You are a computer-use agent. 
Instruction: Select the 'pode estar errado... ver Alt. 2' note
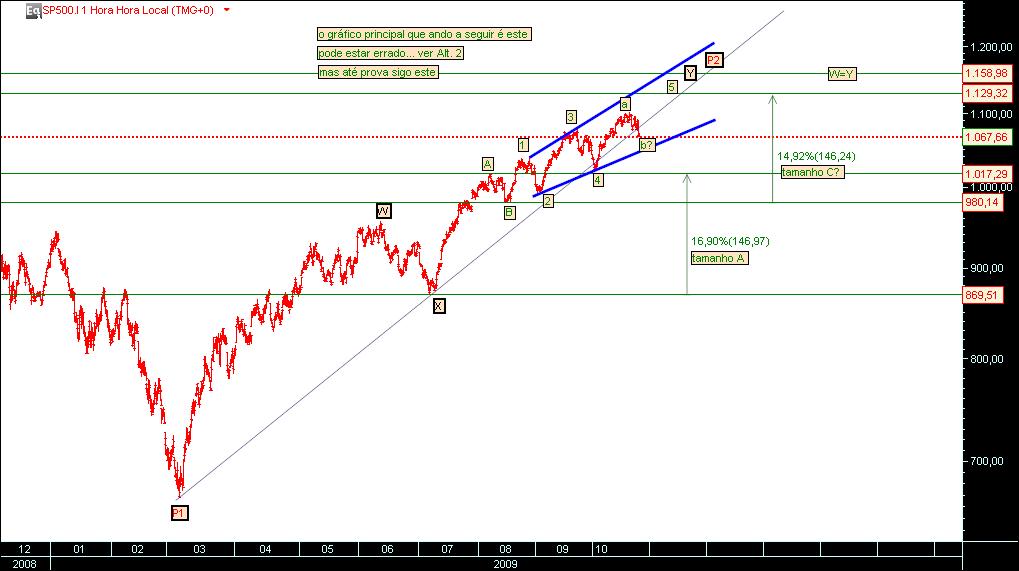390,53
